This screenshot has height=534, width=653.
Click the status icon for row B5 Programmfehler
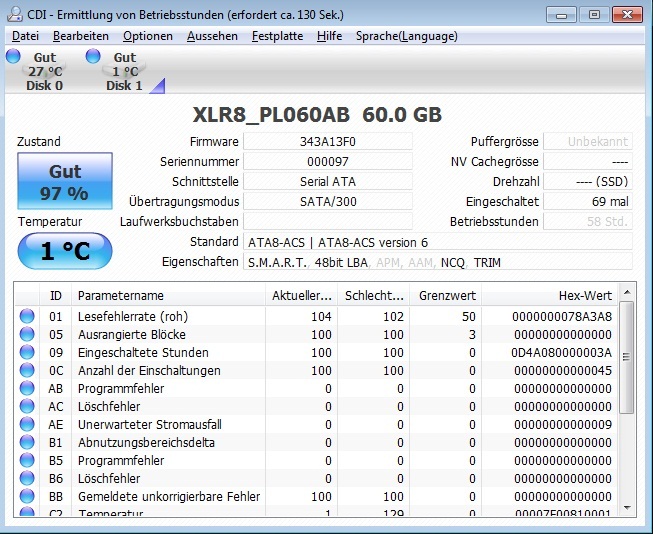pyautogui.click(x=27, y=460)
